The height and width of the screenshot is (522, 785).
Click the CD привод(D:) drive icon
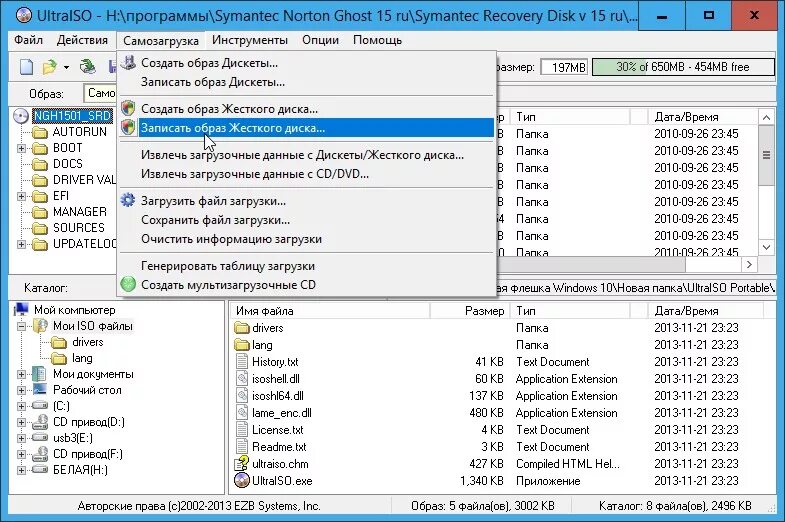pyautogui.click(x=40, y=422)
